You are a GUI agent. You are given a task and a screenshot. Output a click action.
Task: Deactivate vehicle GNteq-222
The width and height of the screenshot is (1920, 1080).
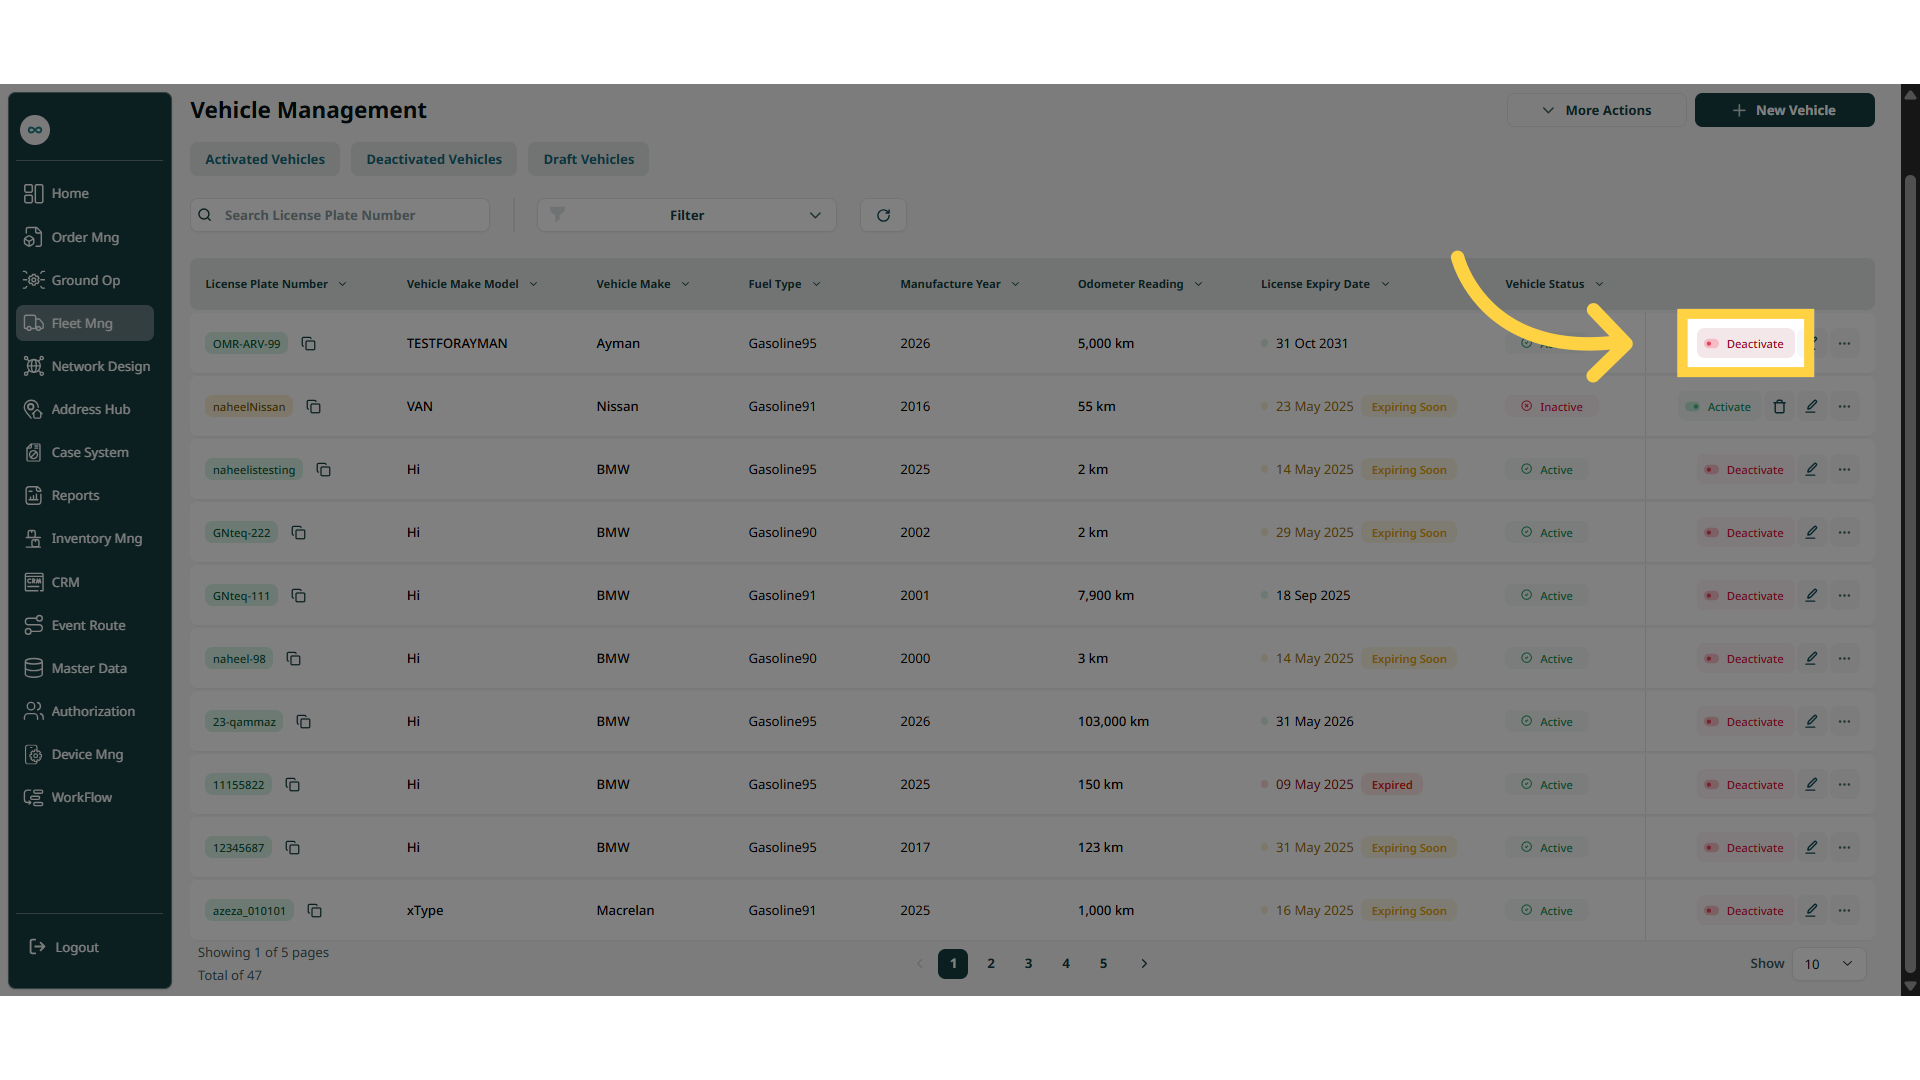1745,532
